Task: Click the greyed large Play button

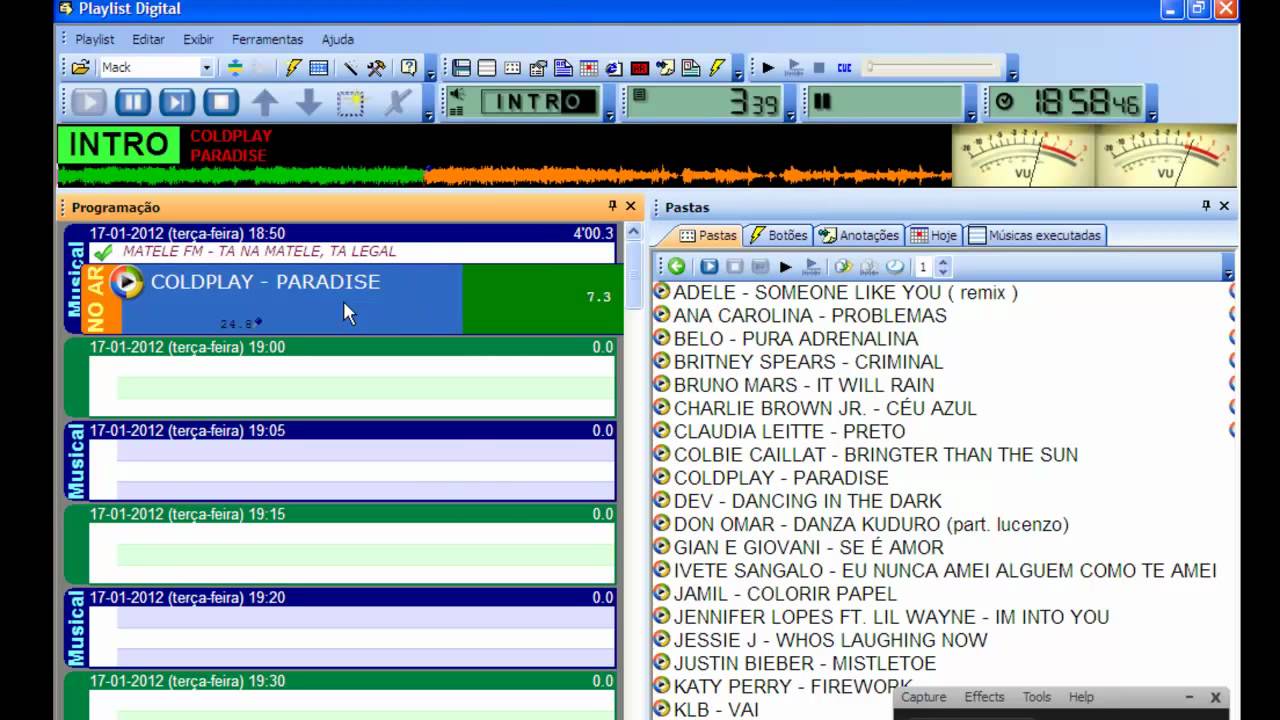Action: pos(88,102)
